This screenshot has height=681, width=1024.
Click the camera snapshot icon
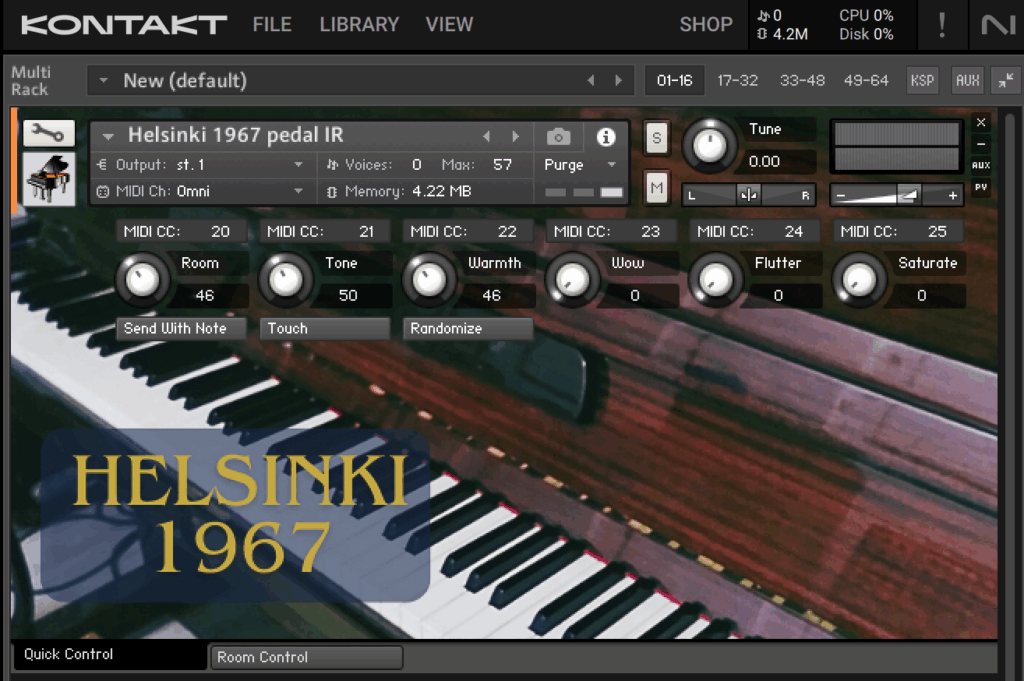coord(559,137)
